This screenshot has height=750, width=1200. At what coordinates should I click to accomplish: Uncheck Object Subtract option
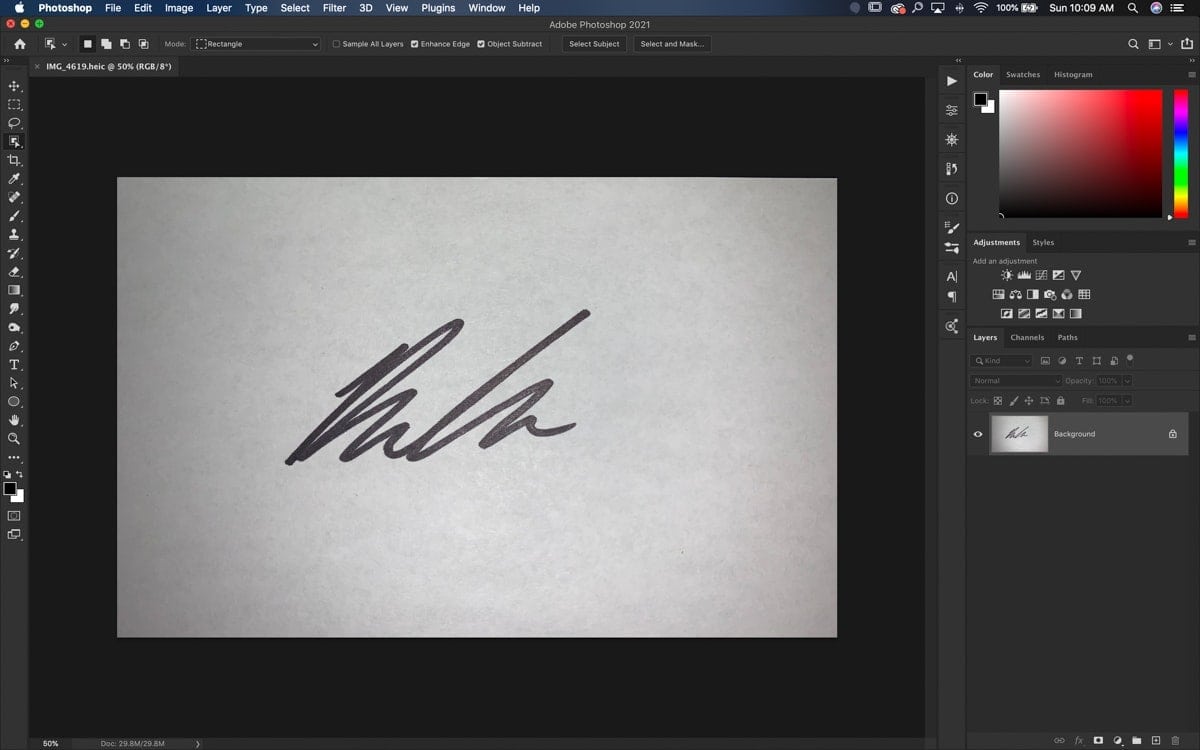[481, 44]
